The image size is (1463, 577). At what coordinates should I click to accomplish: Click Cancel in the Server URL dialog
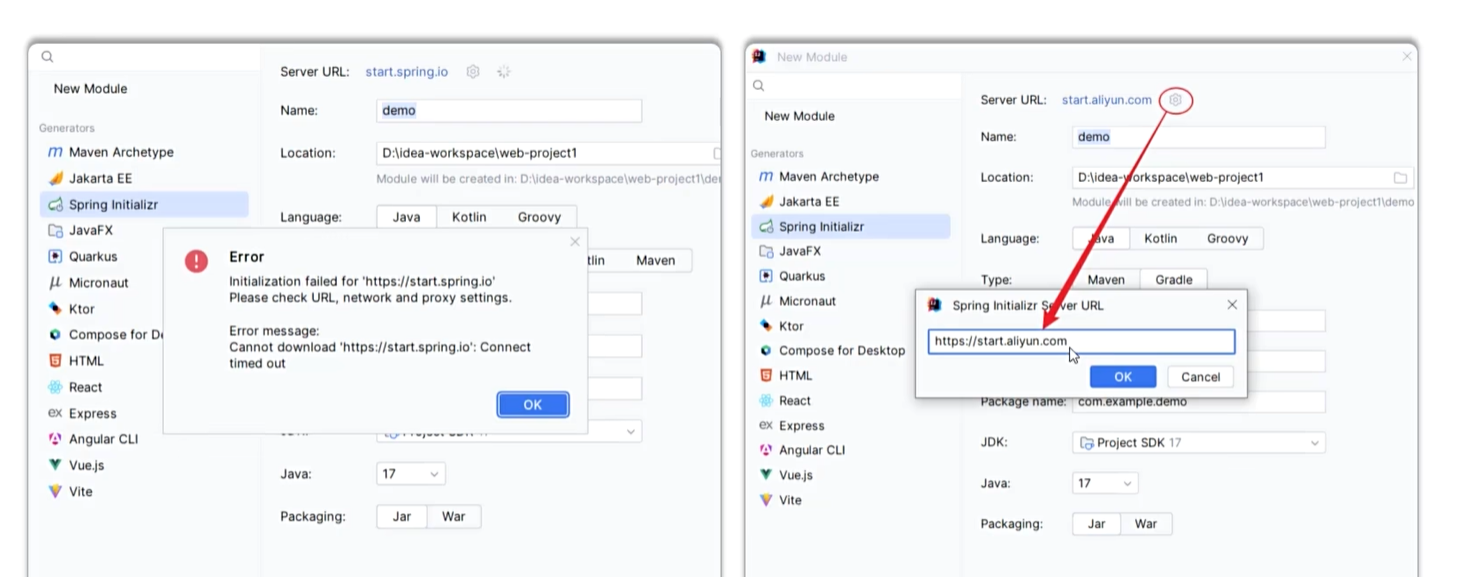[1200, 377]
